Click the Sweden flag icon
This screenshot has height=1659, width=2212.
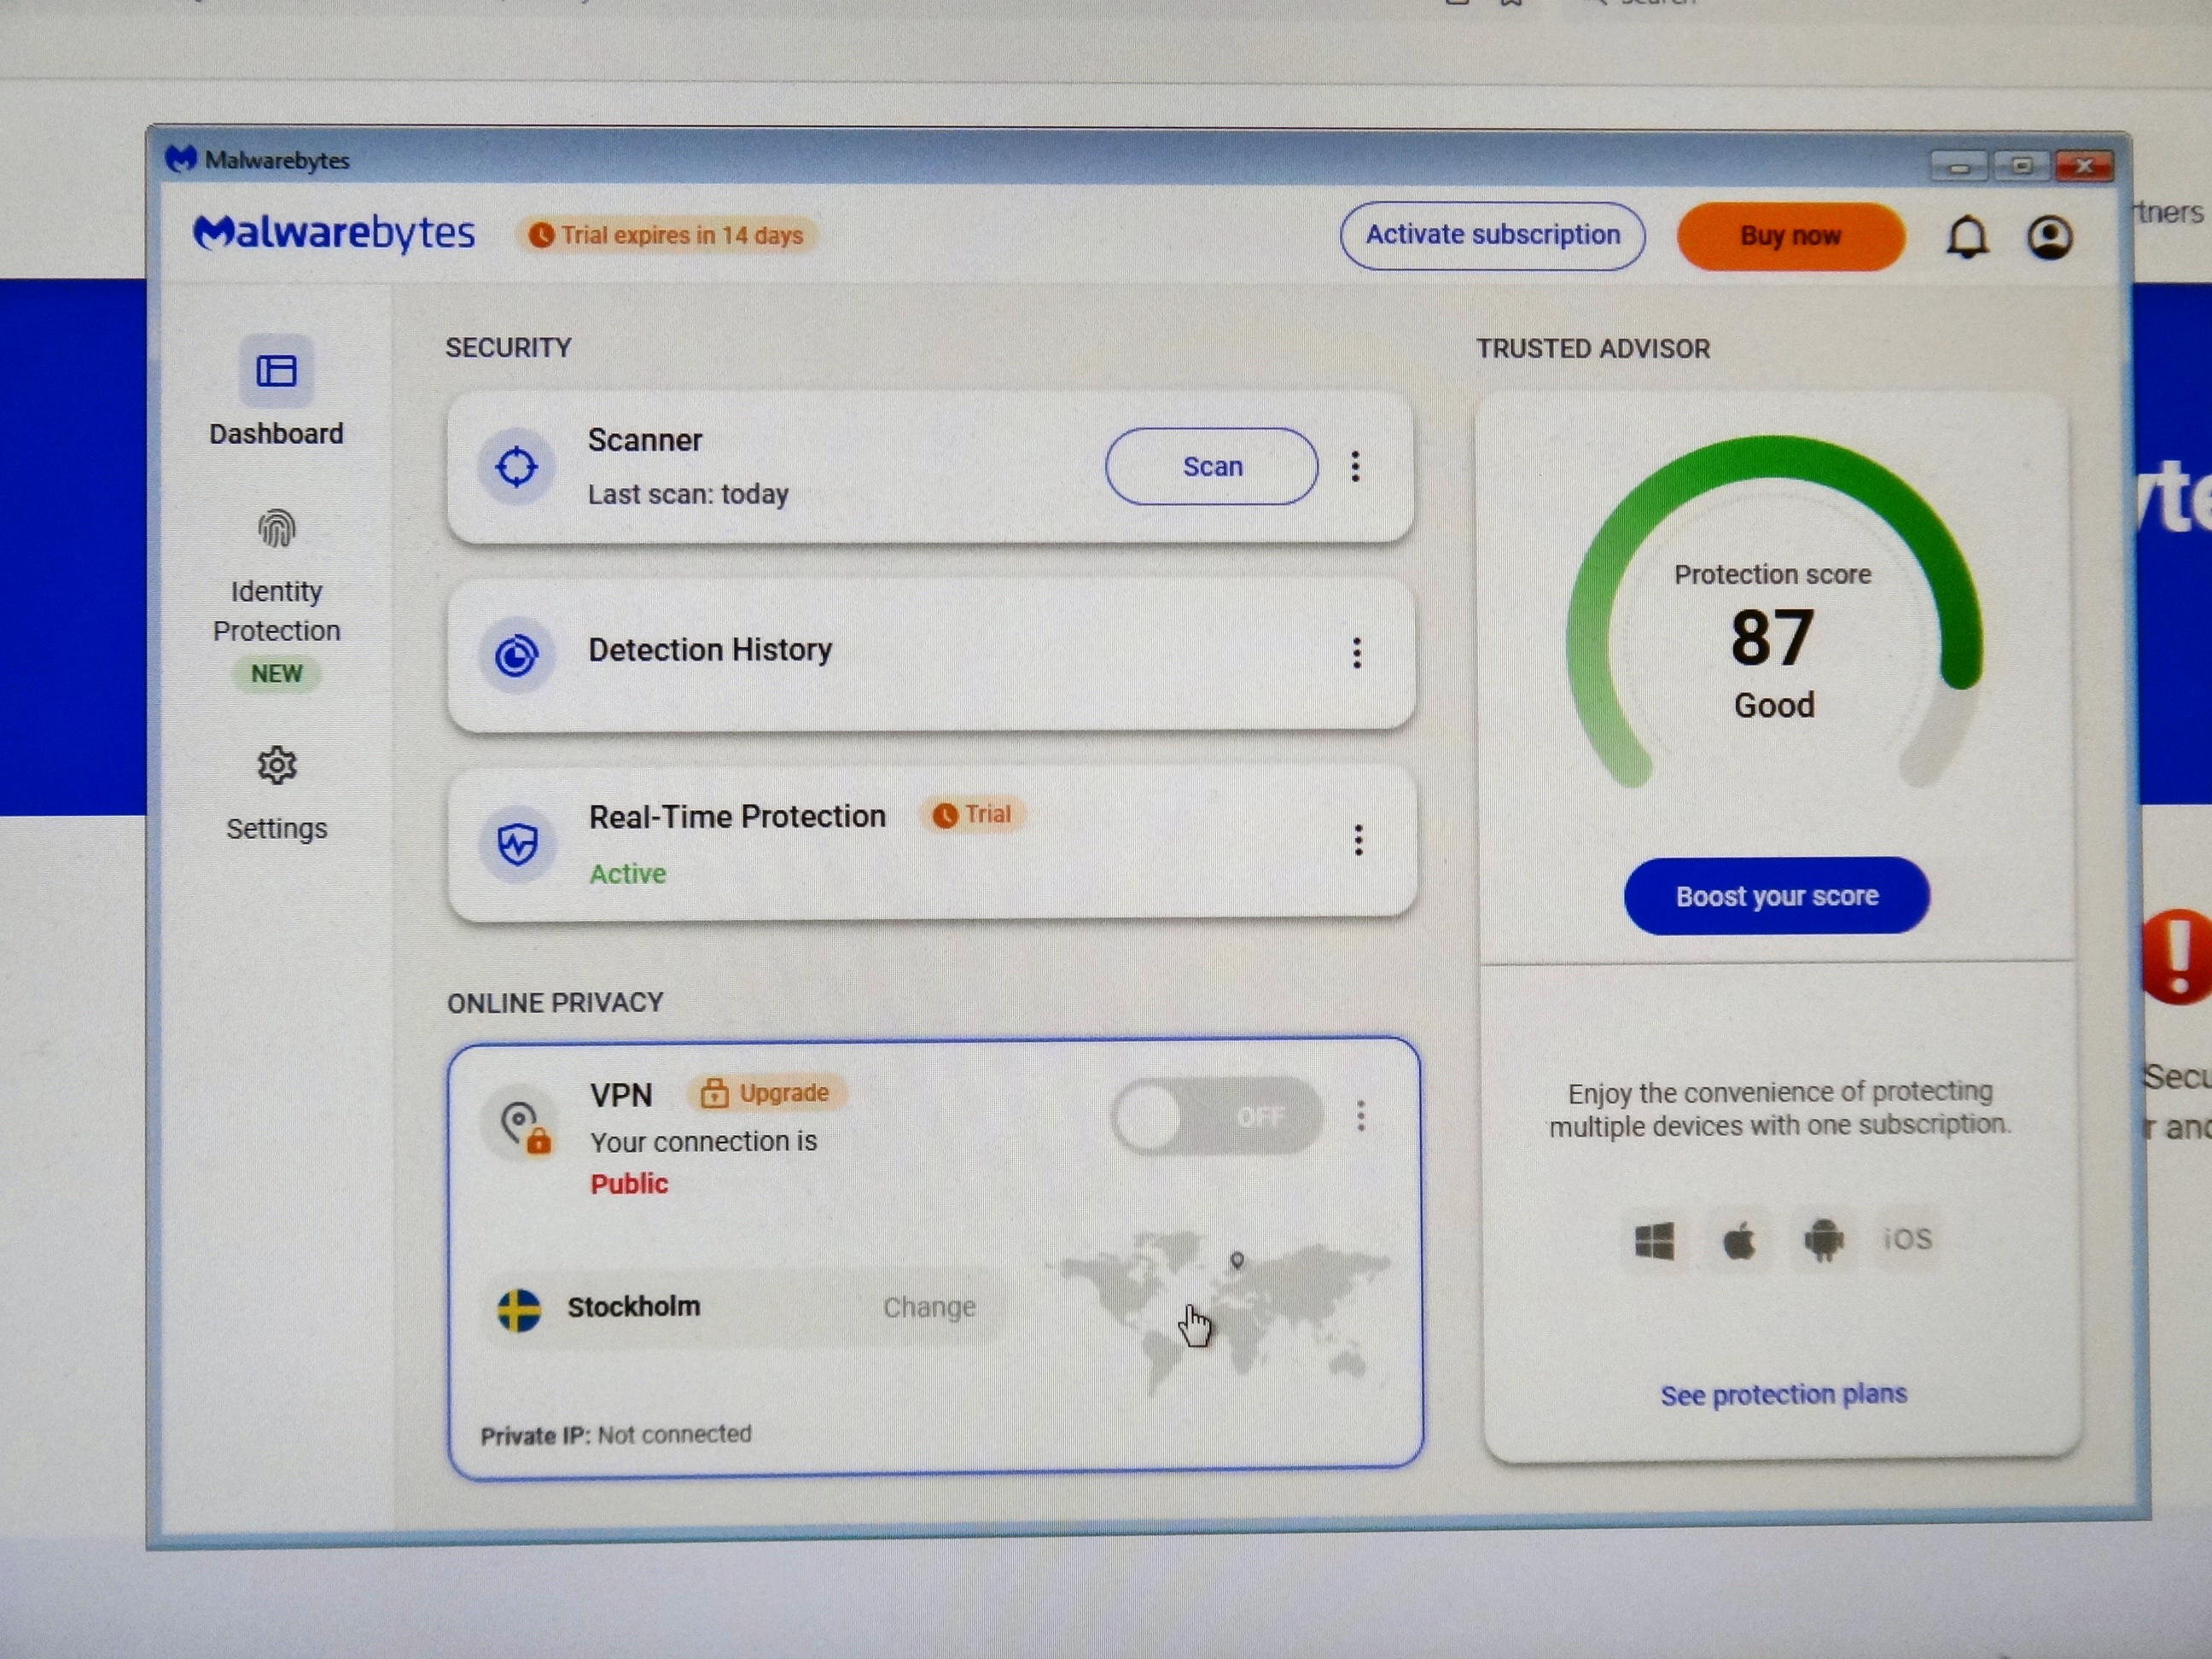coord(519,1310)
